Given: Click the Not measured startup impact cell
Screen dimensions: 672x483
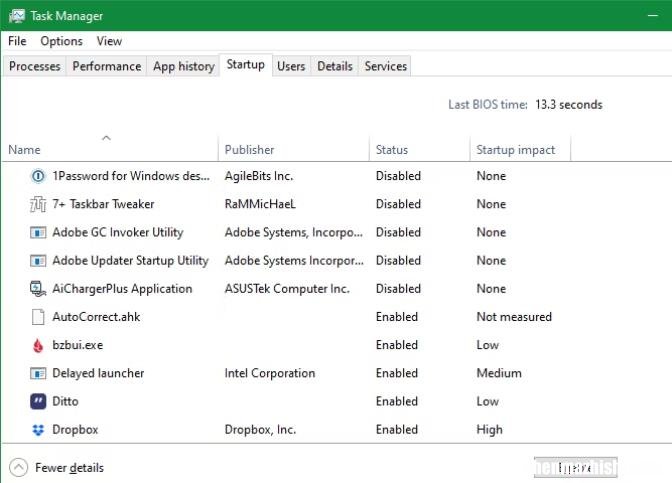Looking at the screenshot, I should tap(514, 317).
